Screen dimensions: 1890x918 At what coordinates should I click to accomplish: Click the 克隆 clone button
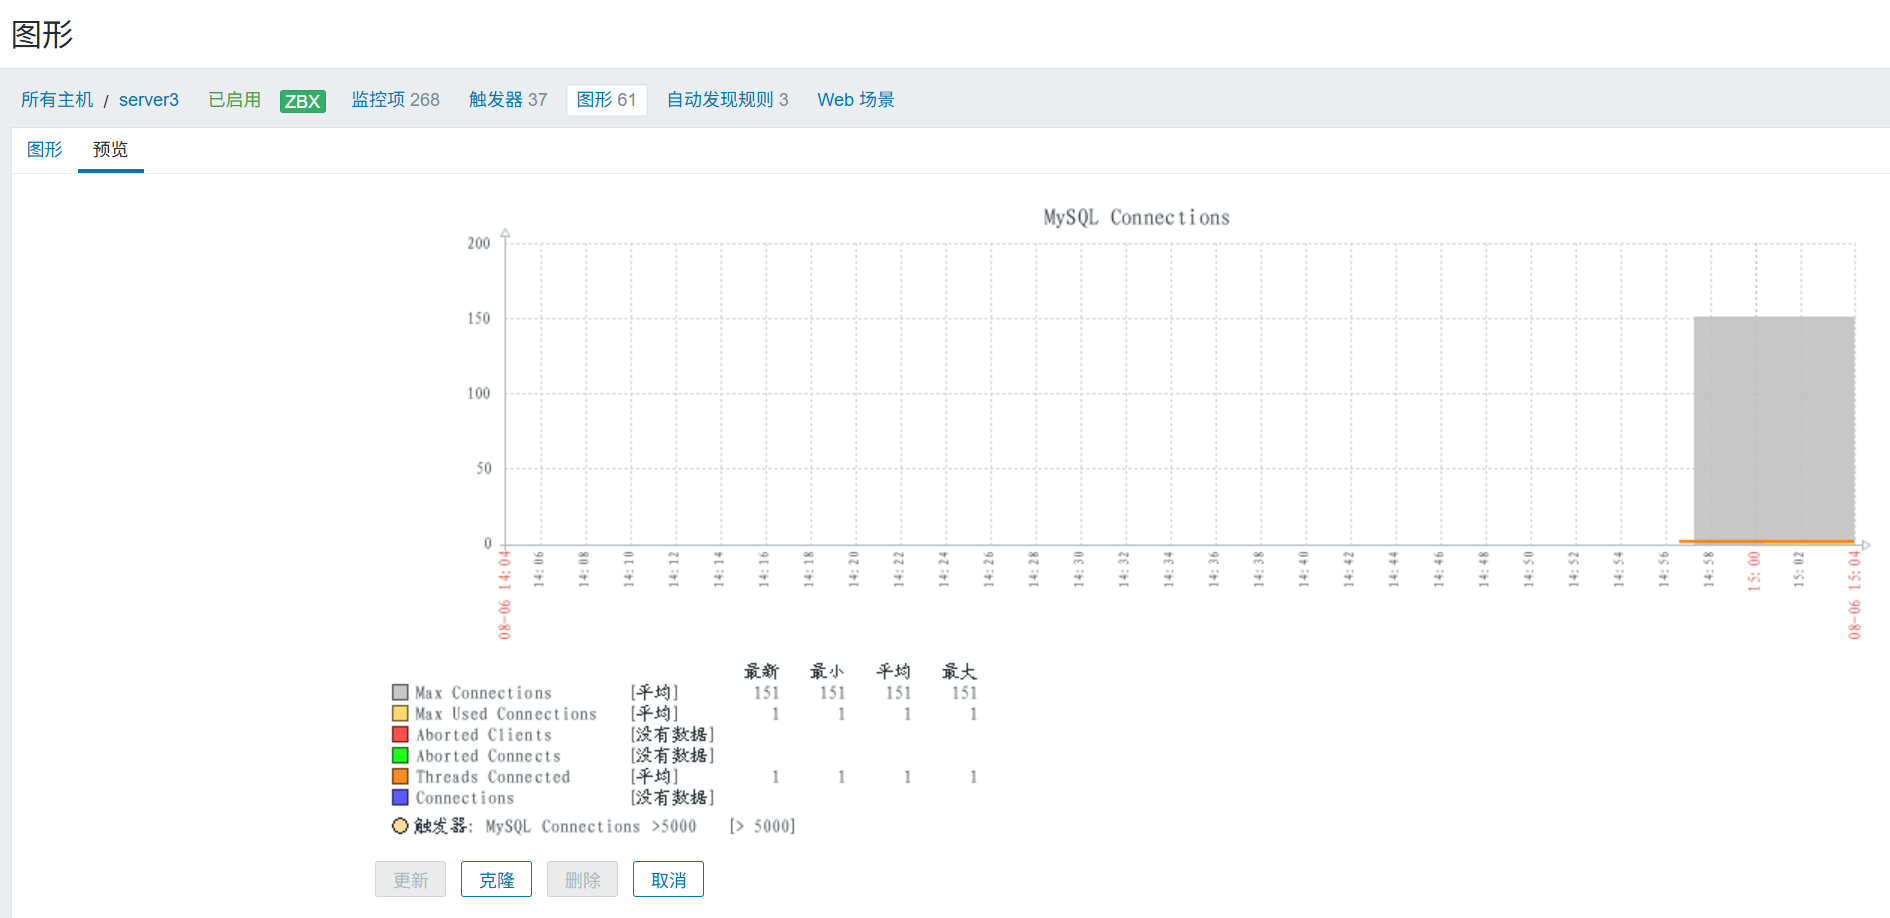(x=497, y=880)
